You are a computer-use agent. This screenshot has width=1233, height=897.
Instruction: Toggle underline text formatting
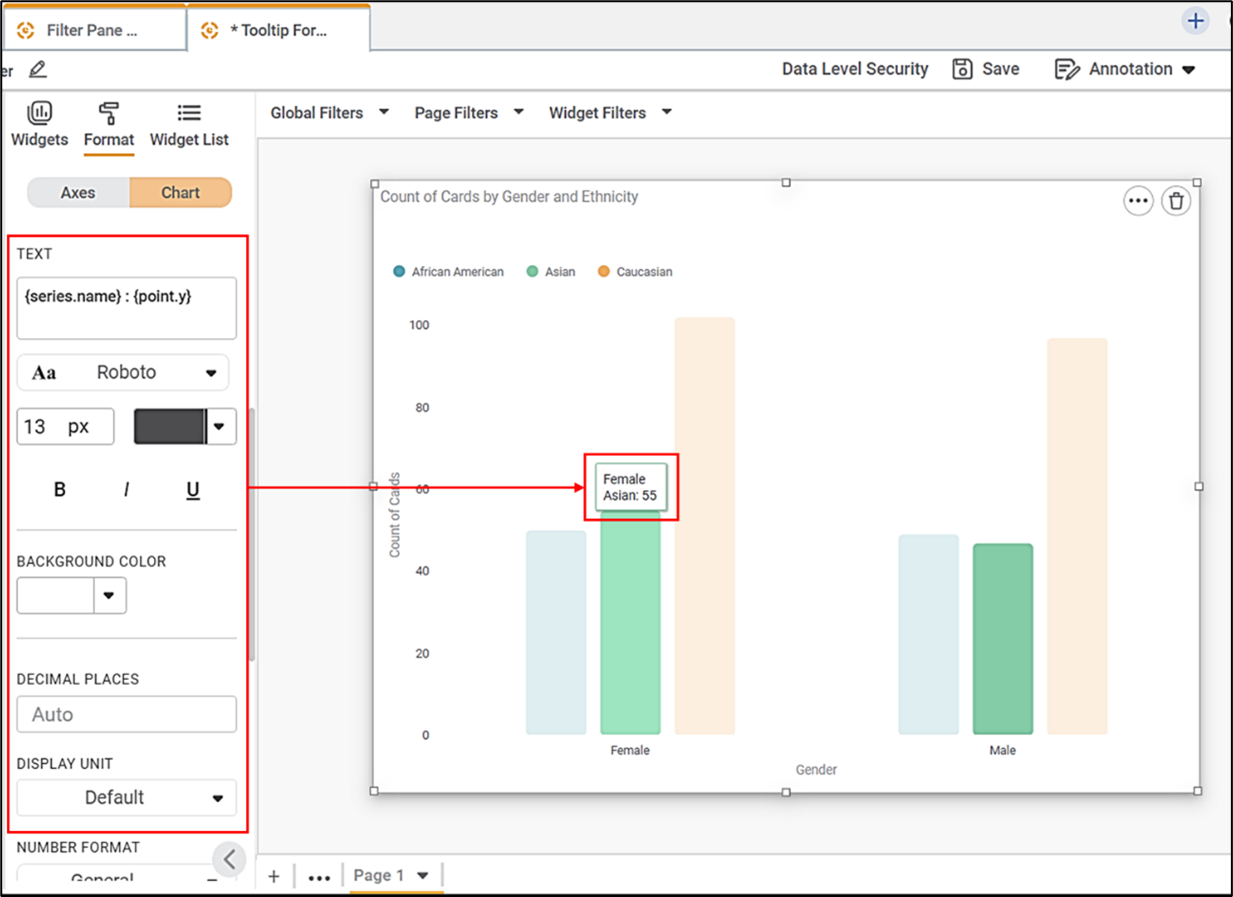[x=193, y=490]
